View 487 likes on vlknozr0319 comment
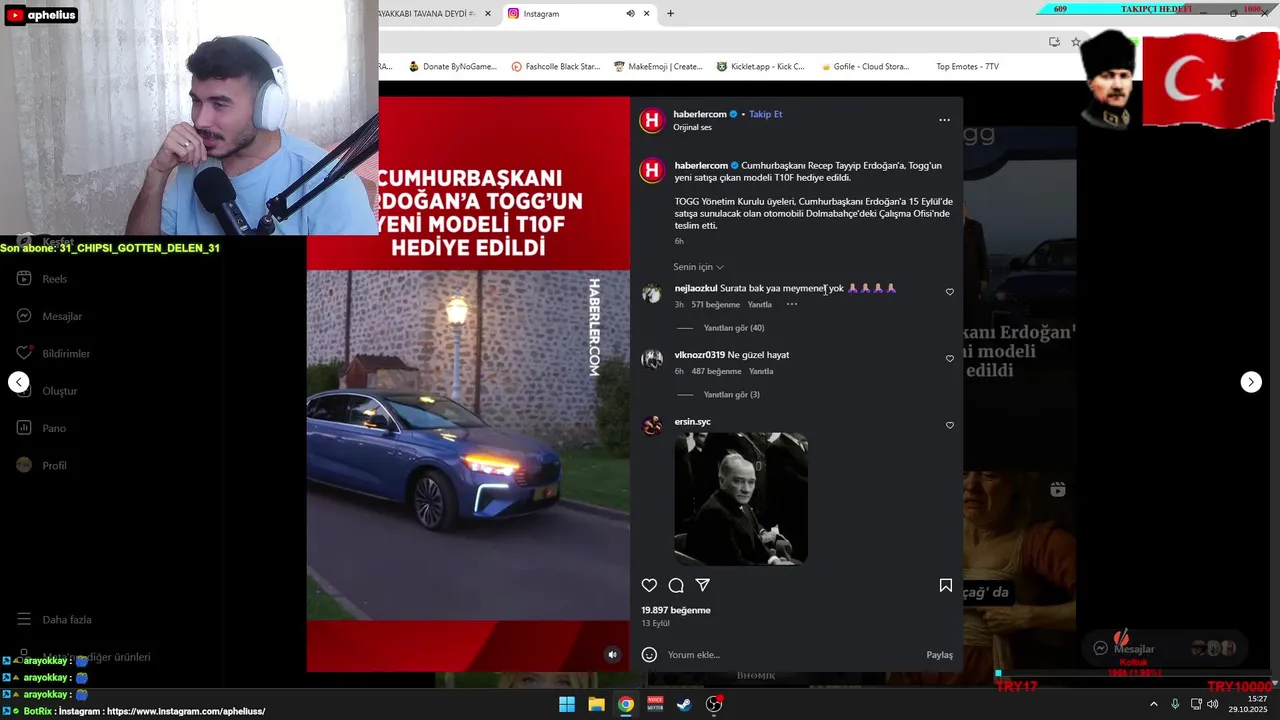The height and width of the screenshot is (720, 1280). click(x=717, y=372)
